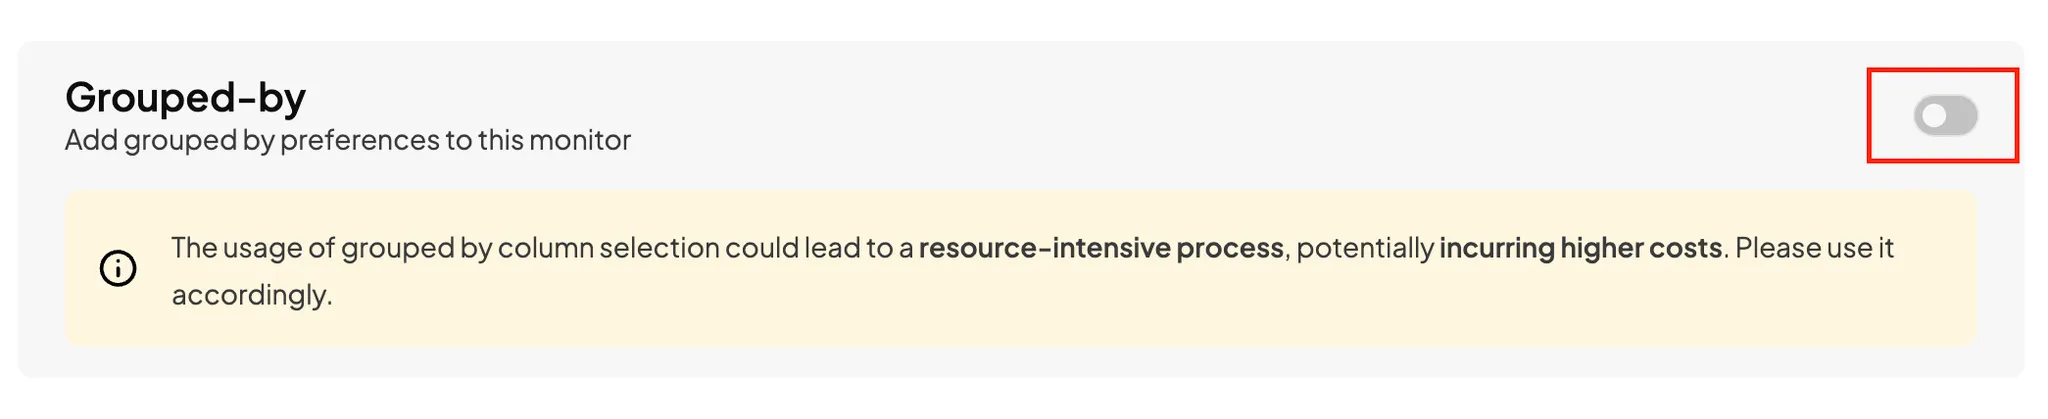Click 'Please use it' in the warning

coord(1814,248)
